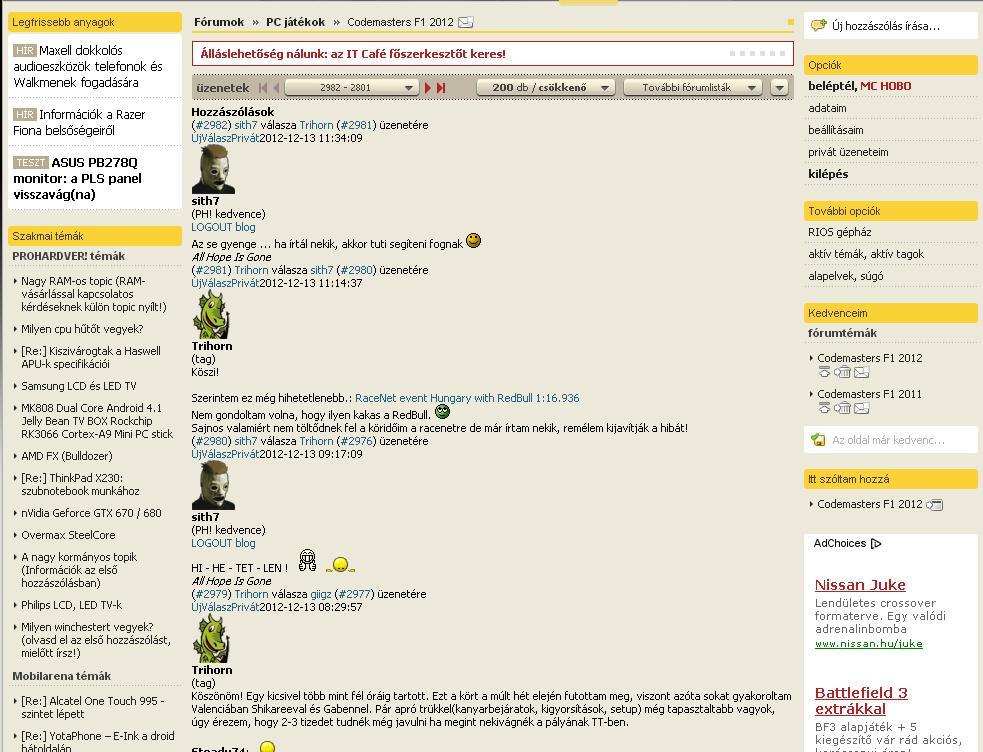Open the 200 db / csökkenő dropdown
983x752 pixels.
pyautogui.click(x=545, y=88)
